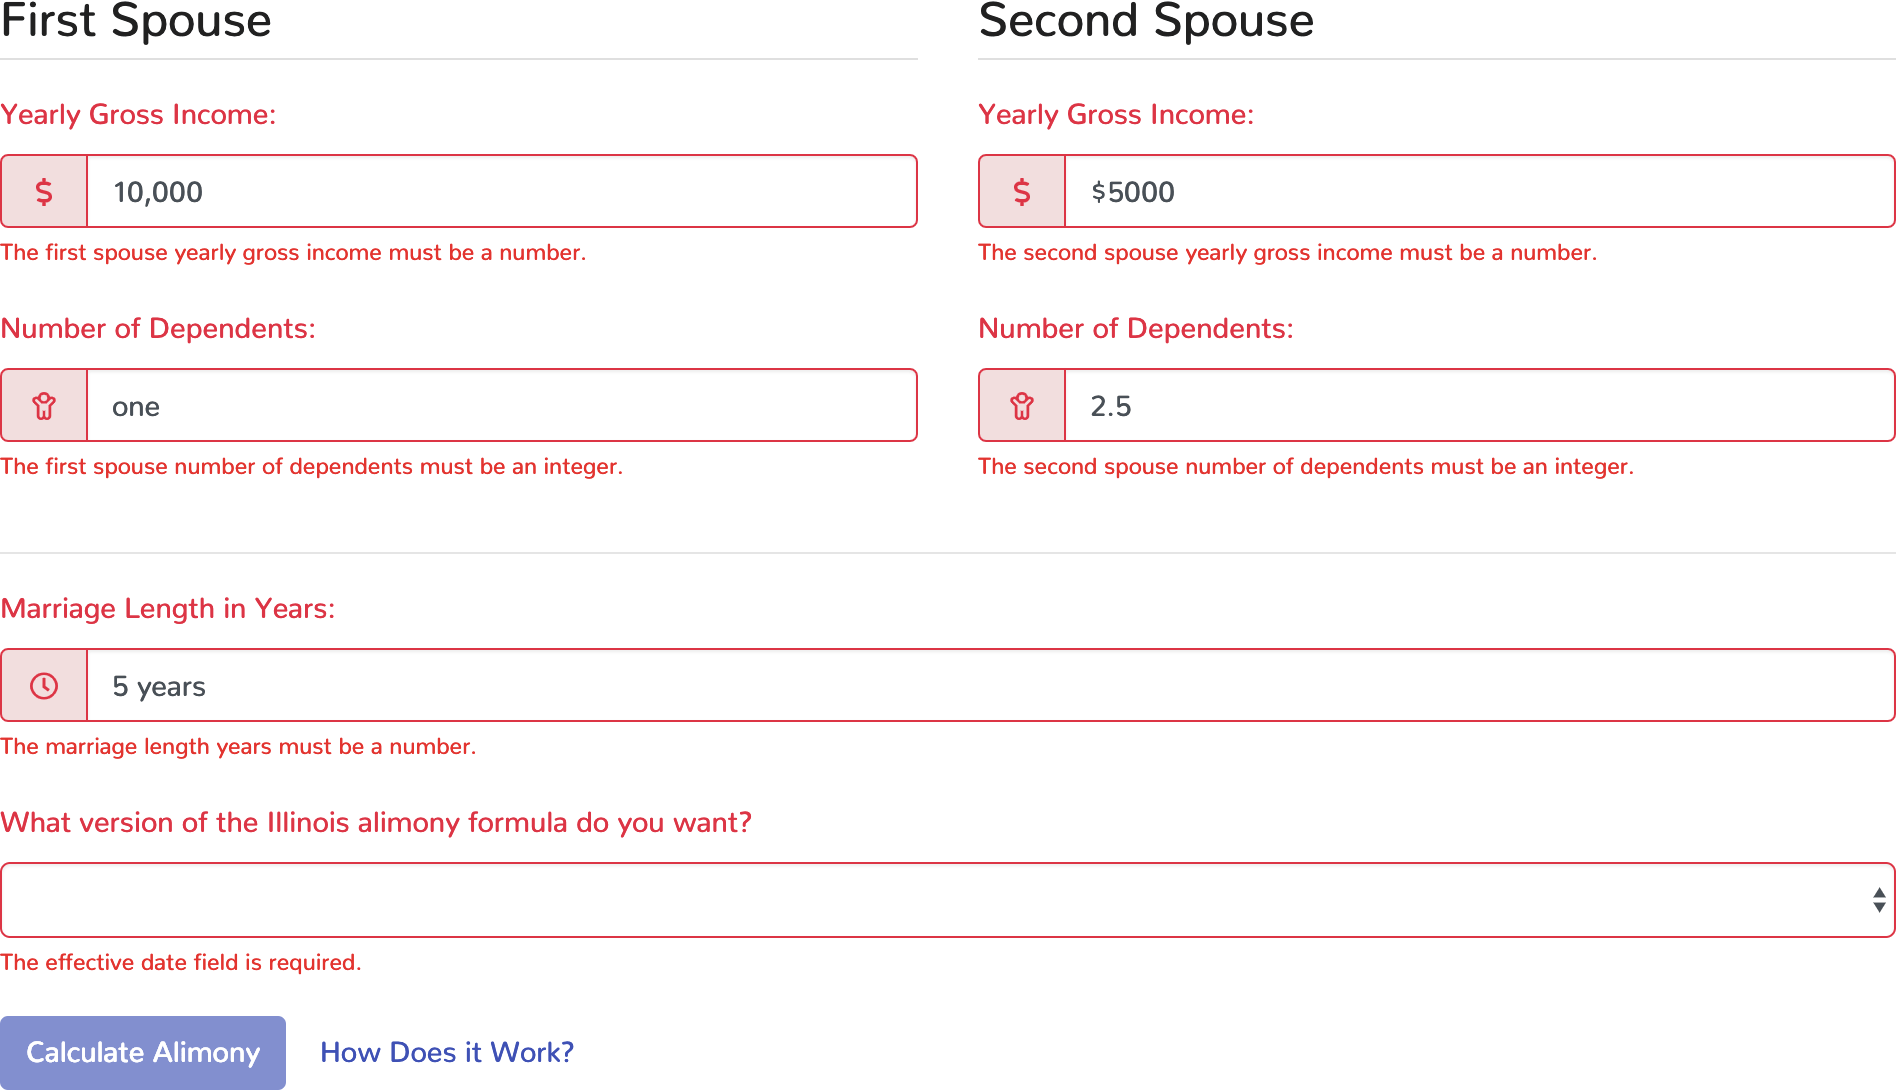Click the clock icon beside Marriage Length
The image size is (1896, 1090).
43,684
